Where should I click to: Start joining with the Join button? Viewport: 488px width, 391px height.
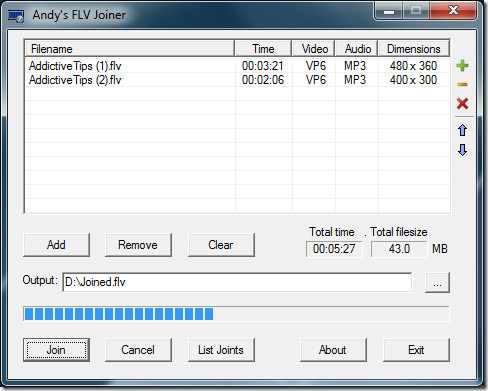click(56, 350)
